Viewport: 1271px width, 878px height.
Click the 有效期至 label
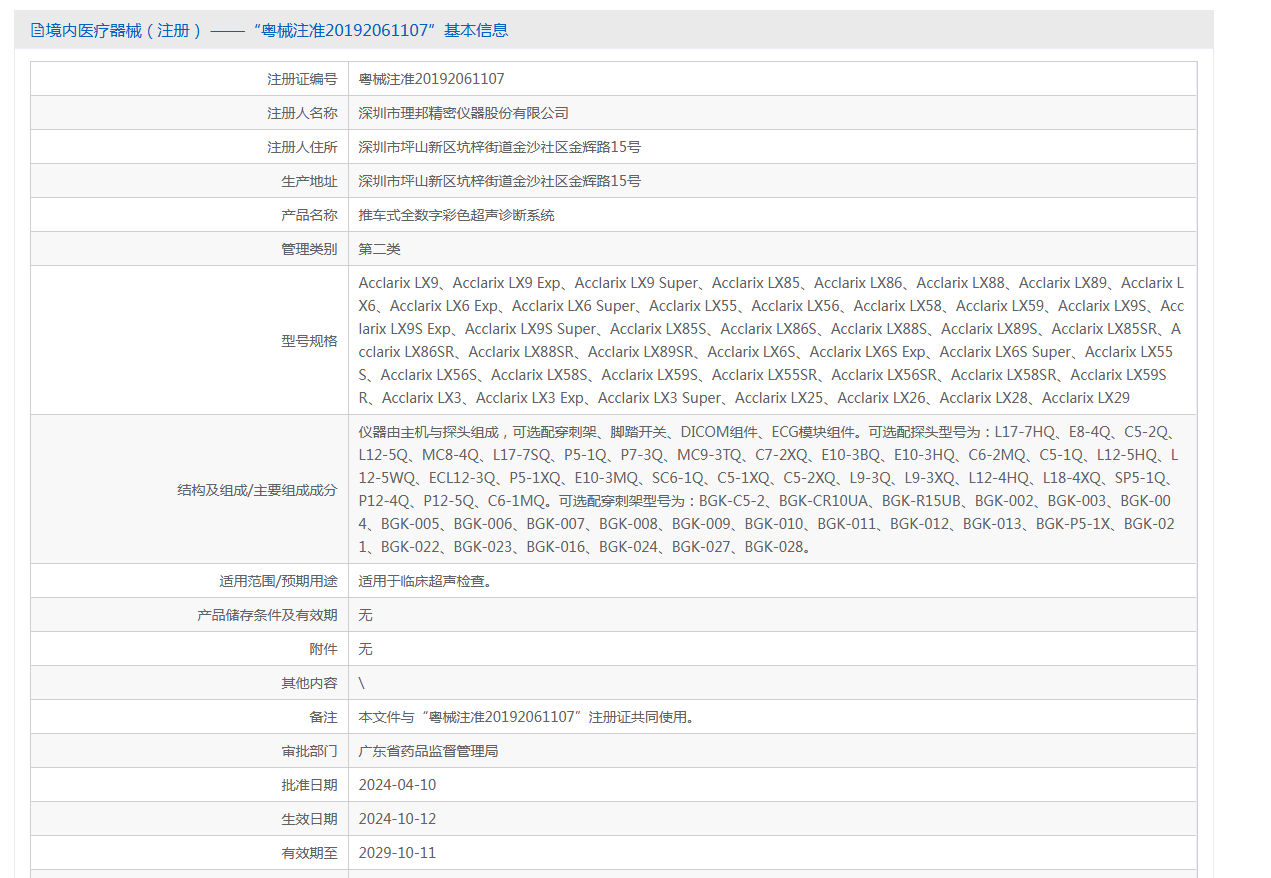(x=309, y=853)
